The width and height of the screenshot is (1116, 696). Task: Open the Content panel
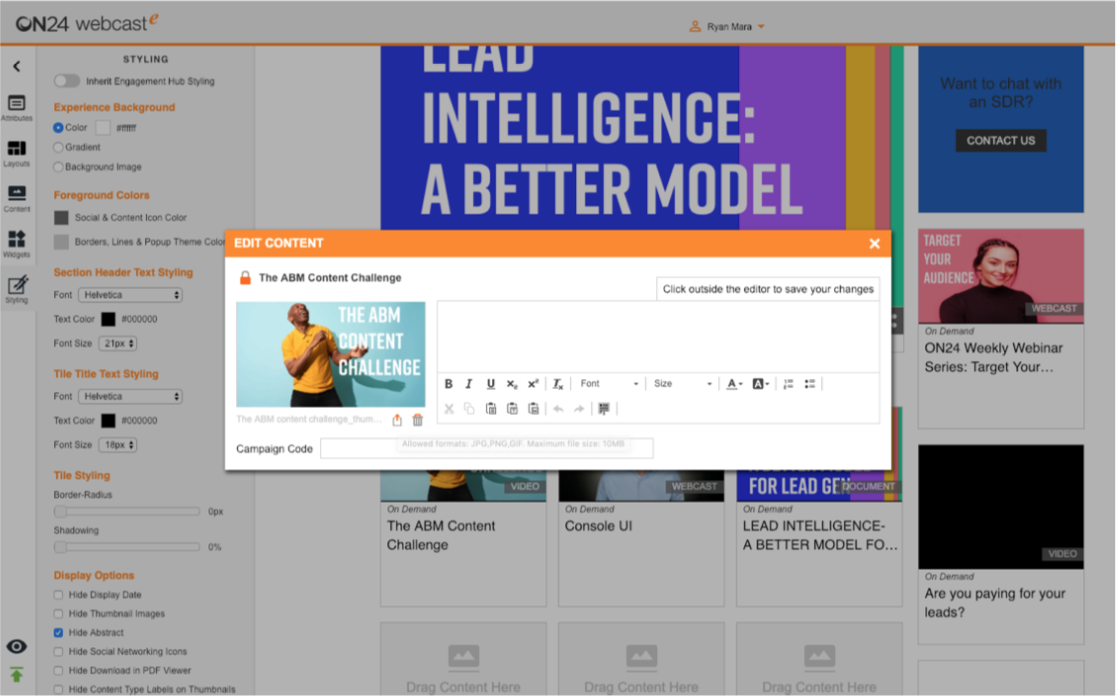pyautogui.click(x=16, y=199)
